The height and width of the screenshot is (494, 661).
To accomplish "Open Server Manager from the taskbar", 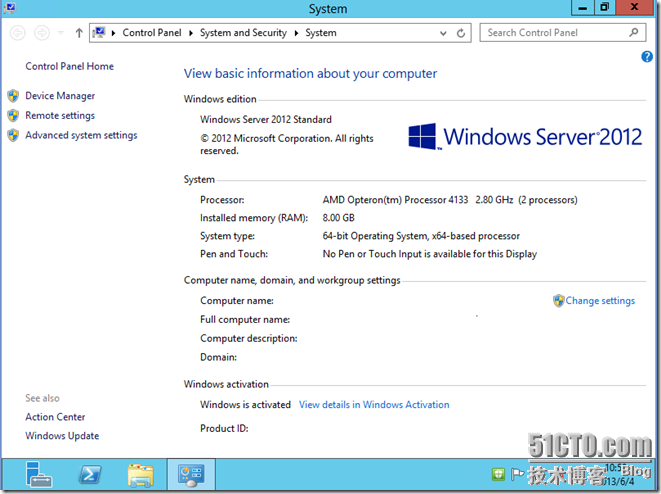I will [x=38, y=474].
